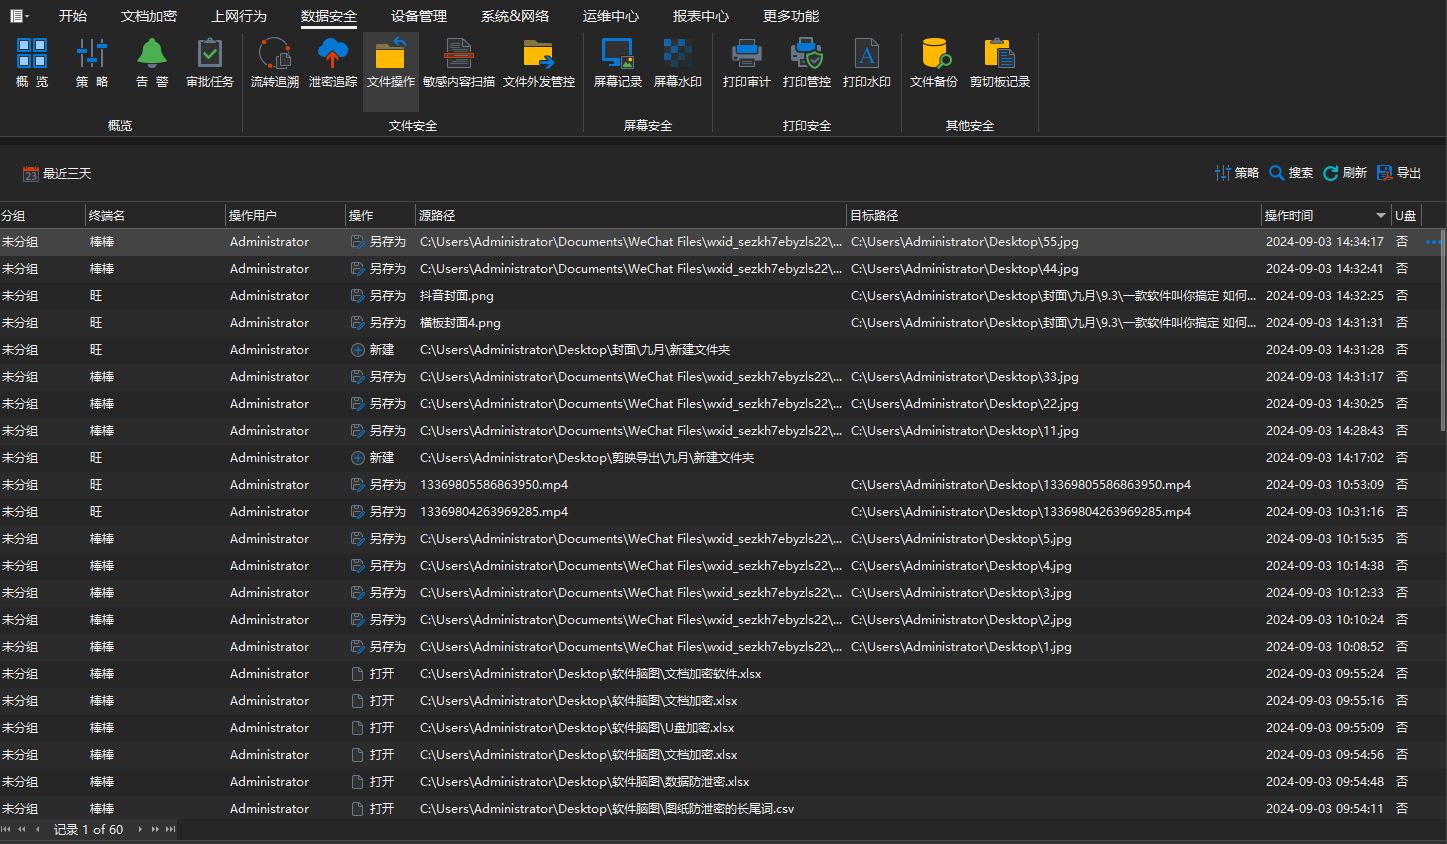
Task: Open 屏幕记录 screen recording
Action: (618, 62)
